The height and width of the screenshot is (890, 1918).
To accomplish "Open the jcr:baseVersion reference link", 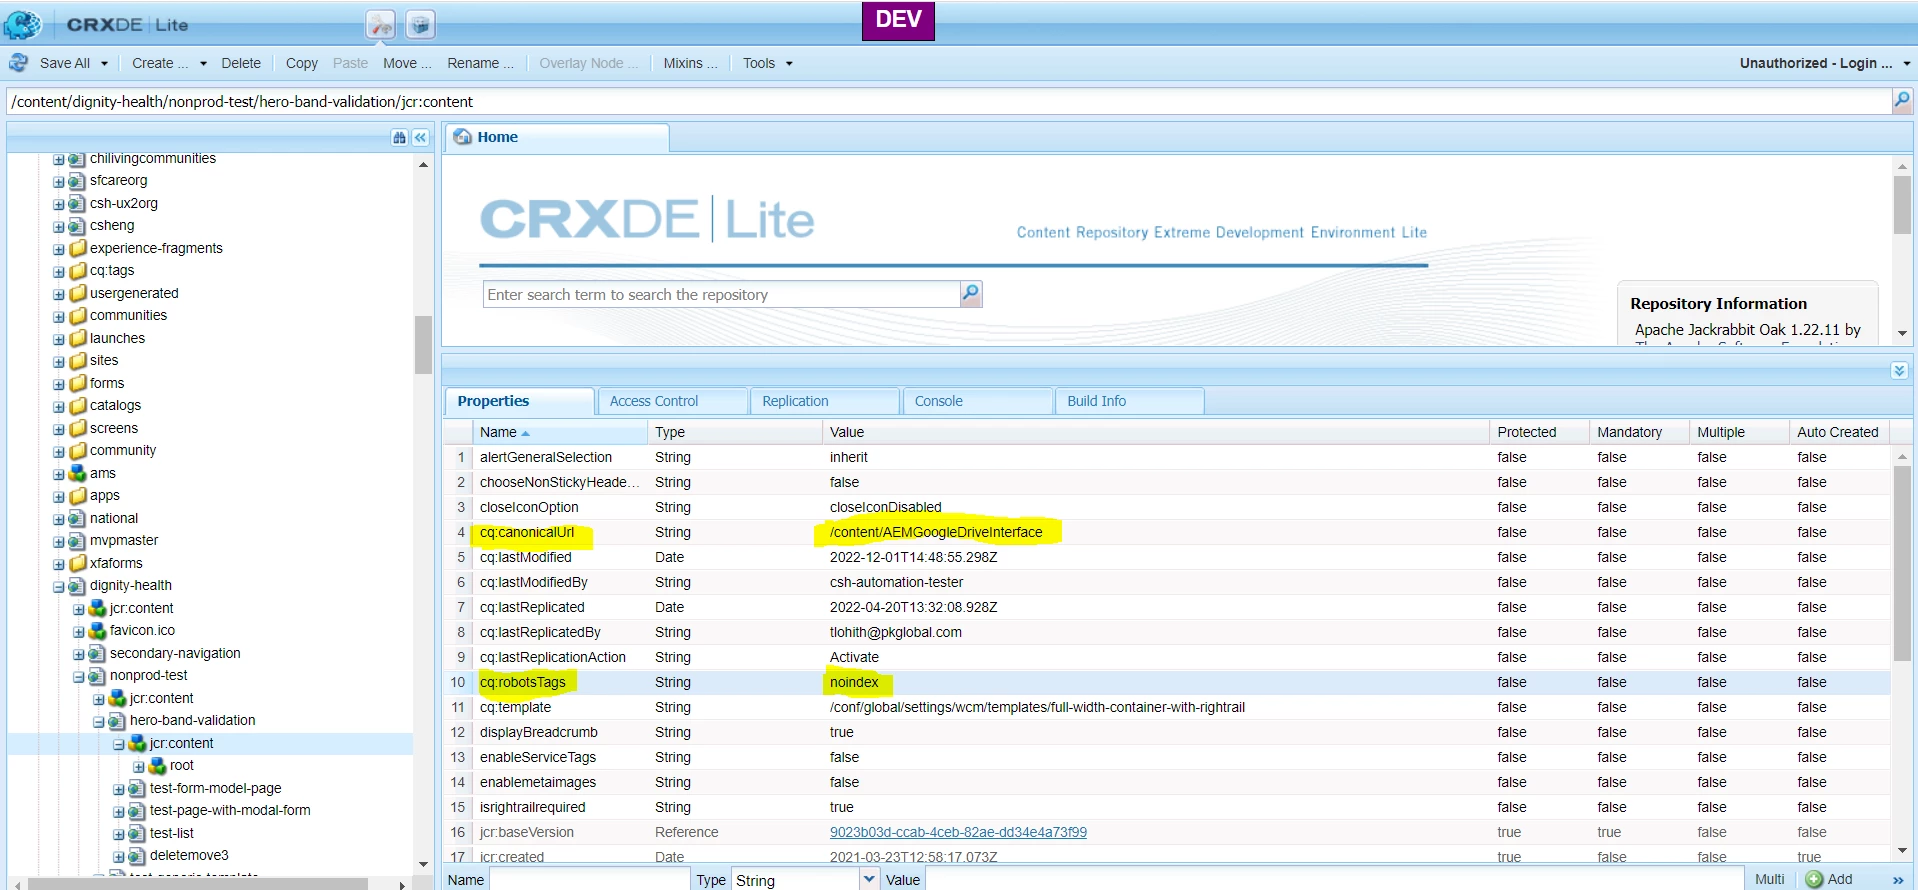I will [958, 832].
